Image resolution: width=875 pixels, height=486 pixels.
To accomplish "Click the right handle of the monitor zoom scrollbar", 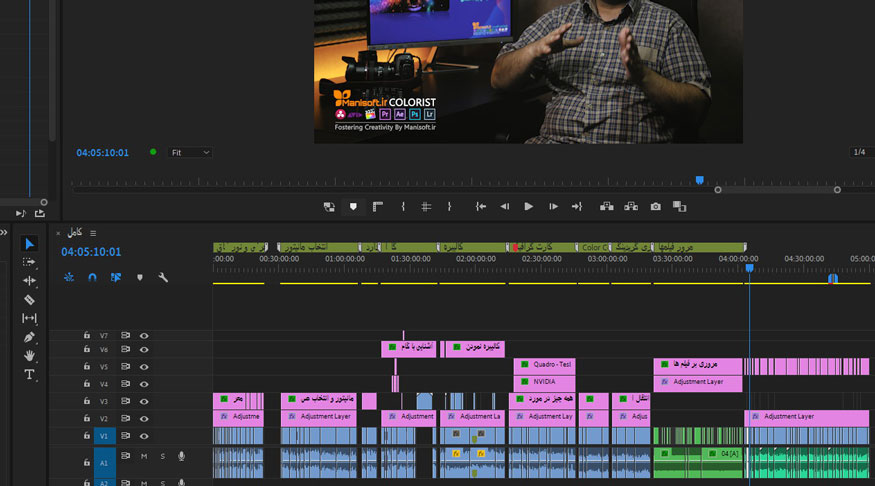I will pos(837,190).
